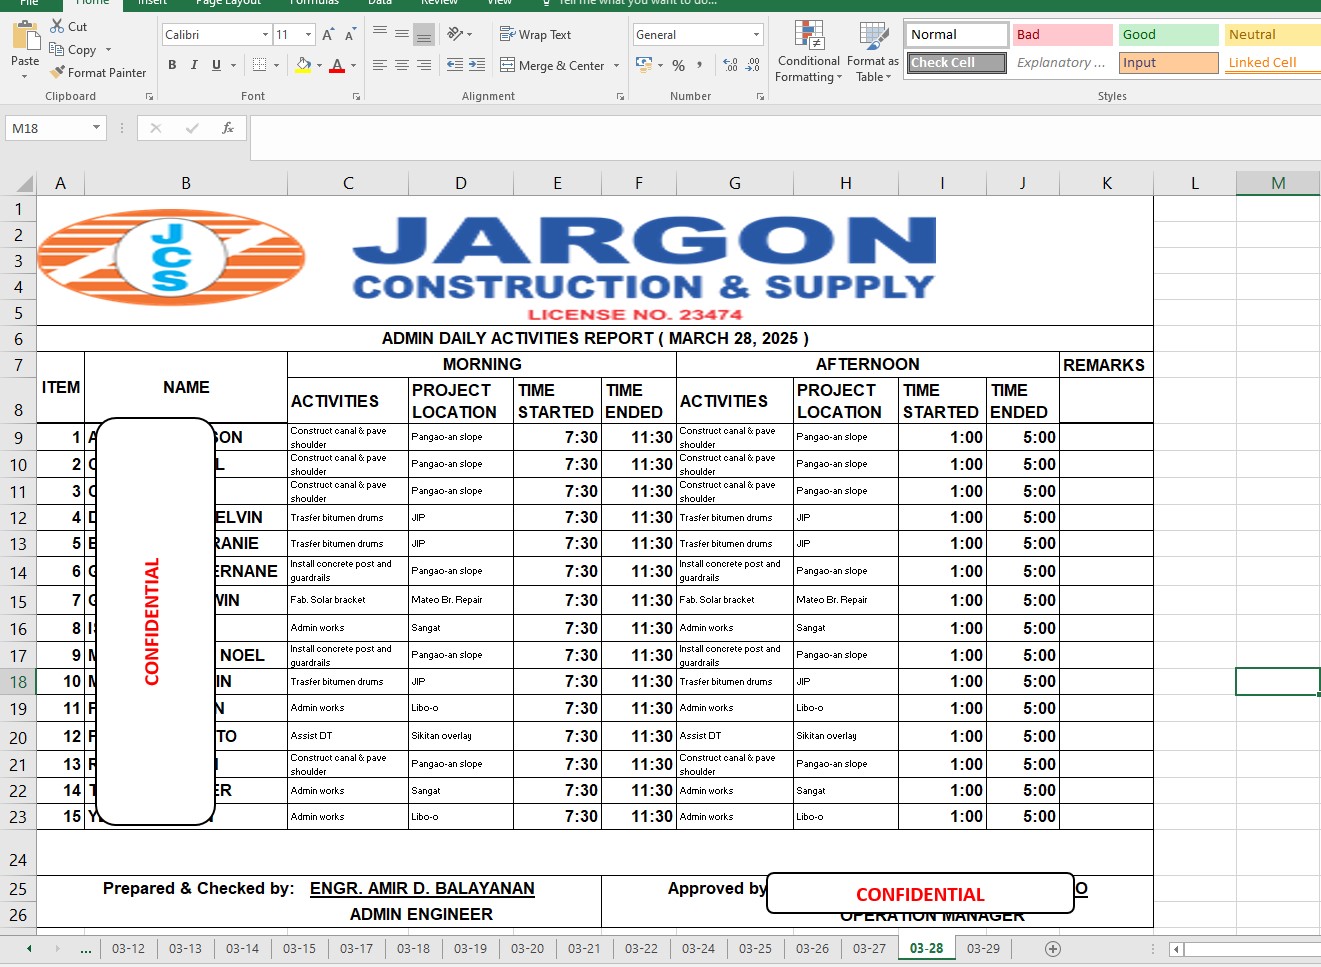This screenshot has width=1321, height=967.
Task: Center cell text horizontally
Action: (x=402, y=65)
